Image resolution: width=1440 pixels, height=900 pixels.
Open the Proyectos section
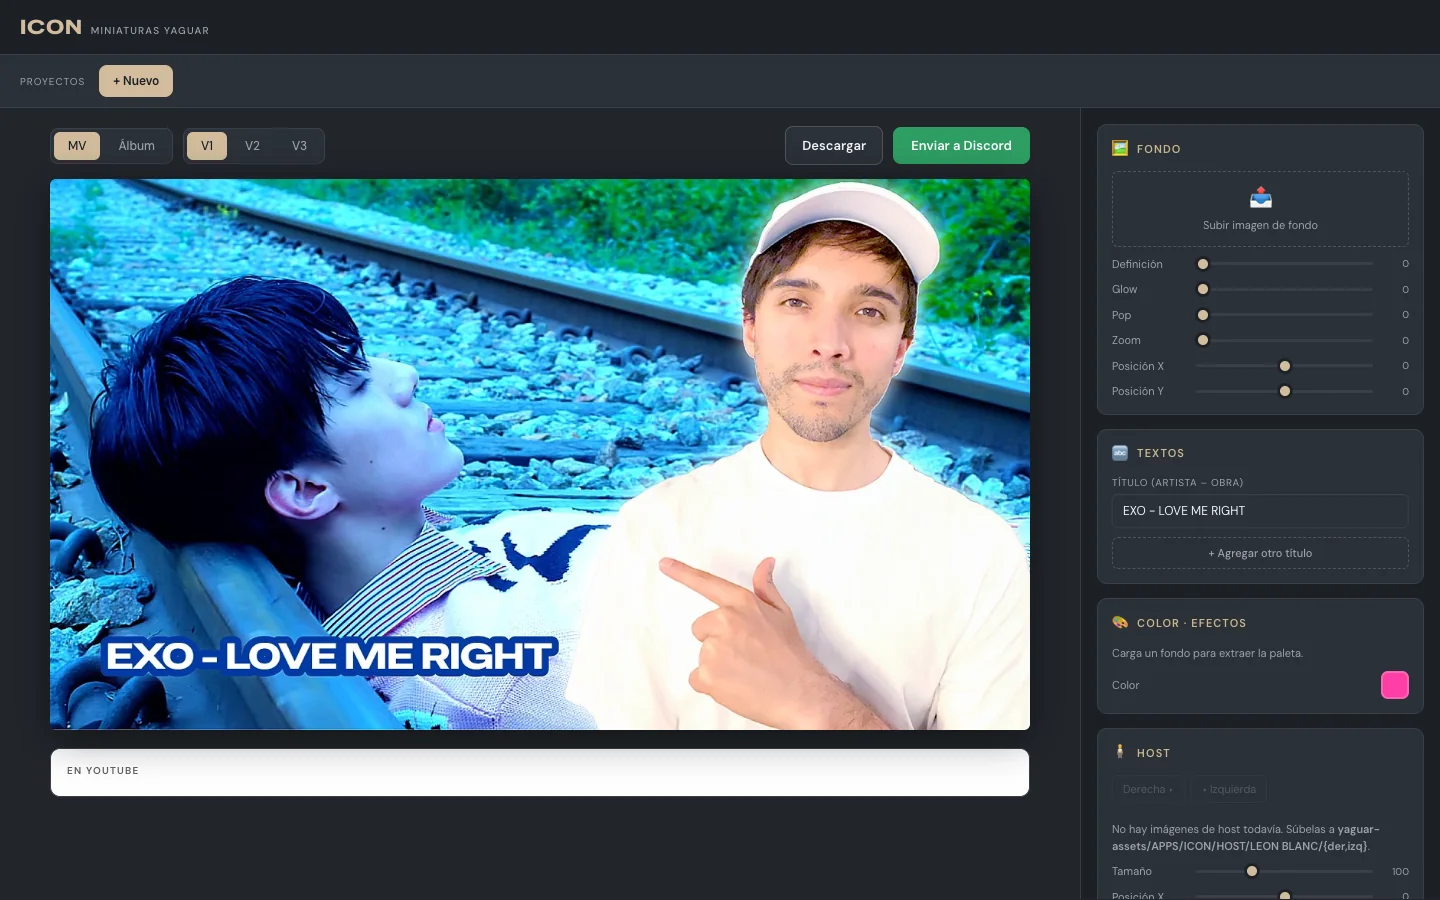point(52,82)
